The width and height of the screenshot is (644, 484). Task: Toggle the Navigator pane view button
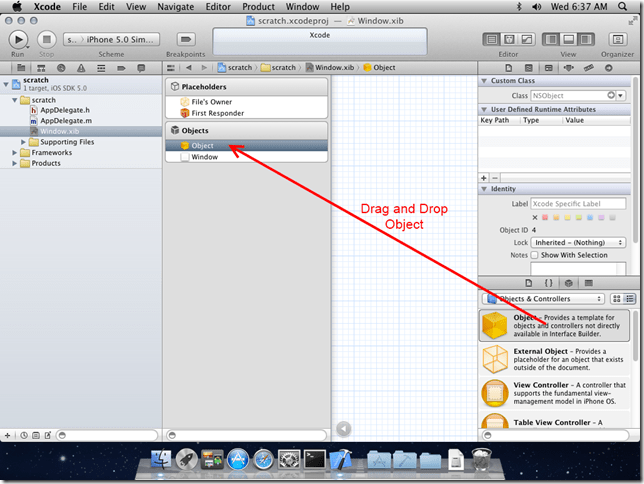552,39
